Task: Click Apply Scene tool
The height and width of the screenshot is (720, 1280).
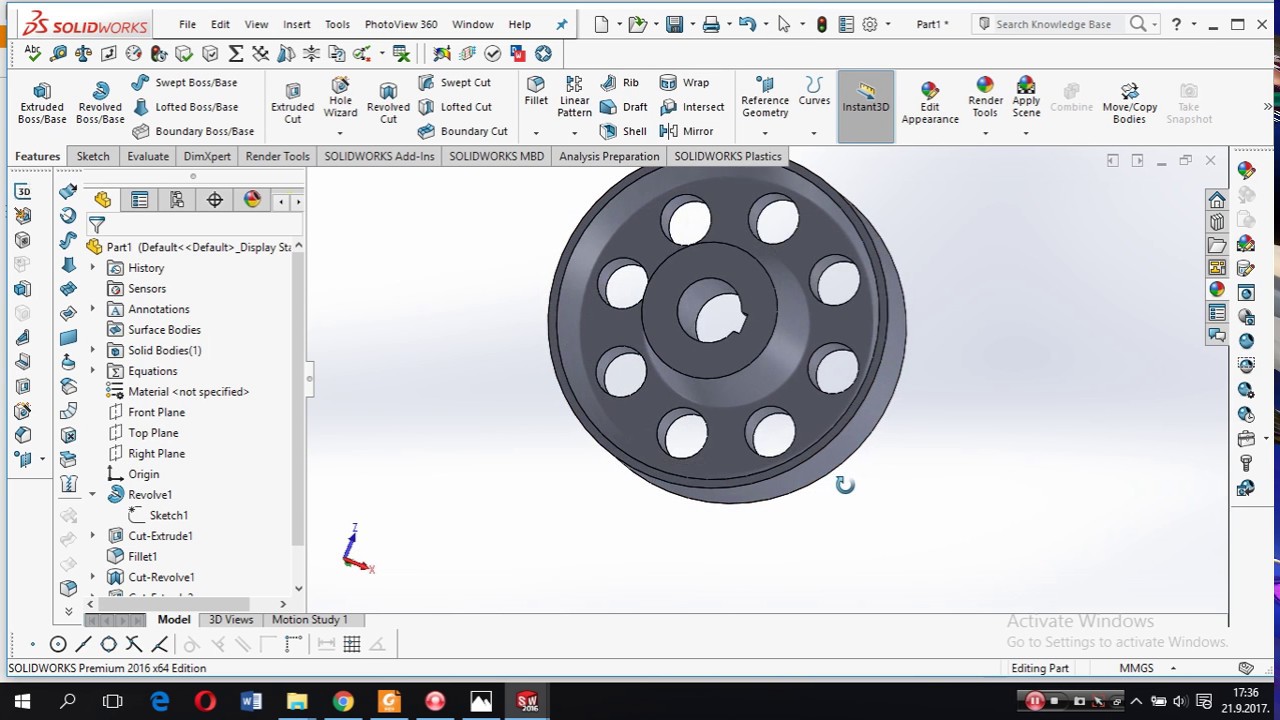Action: [1026, 97]
